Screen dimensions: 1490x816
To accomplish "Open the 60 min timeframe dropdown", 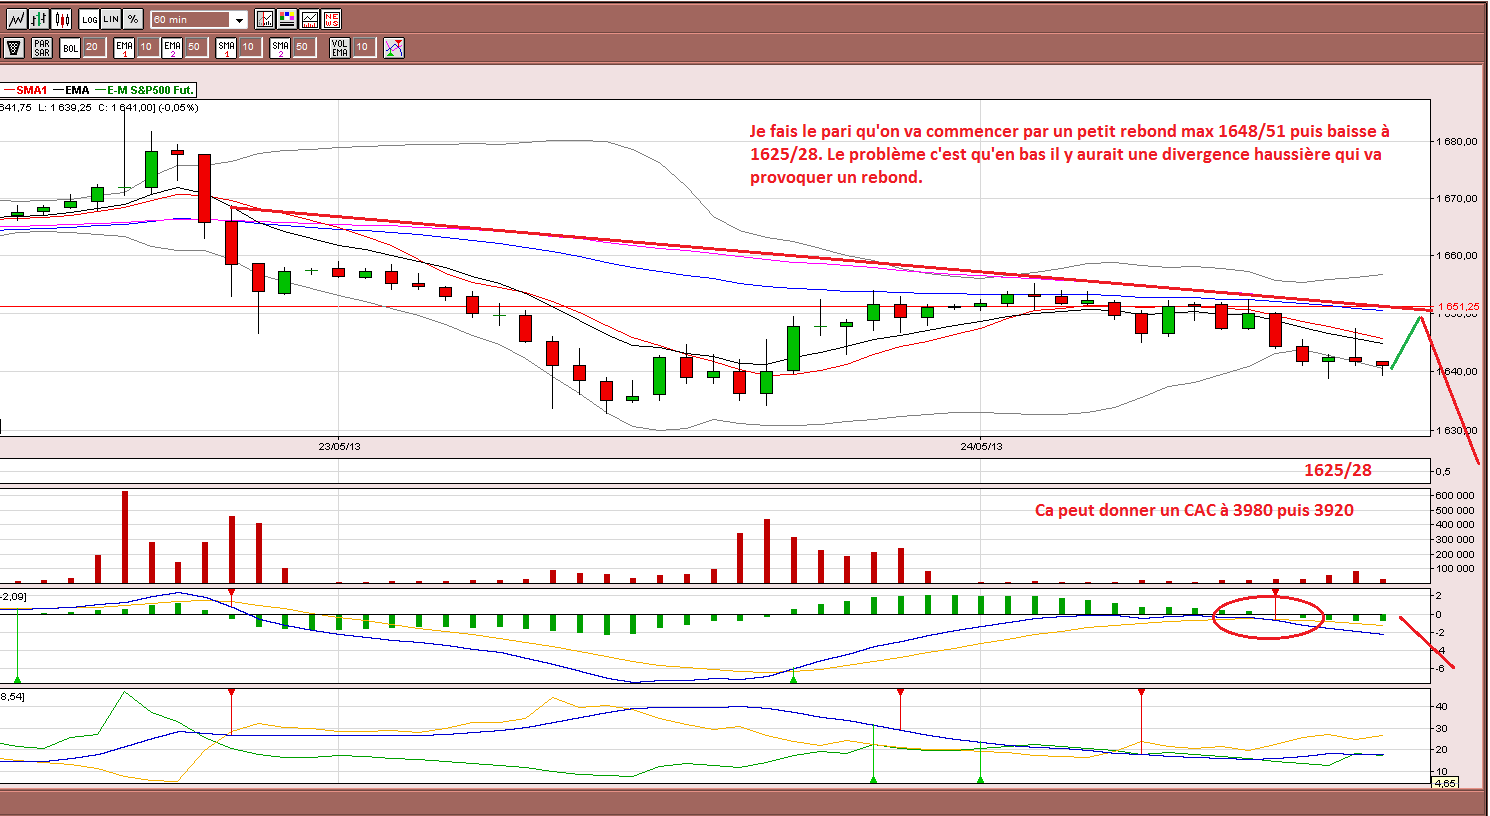I will click(198, 20).
